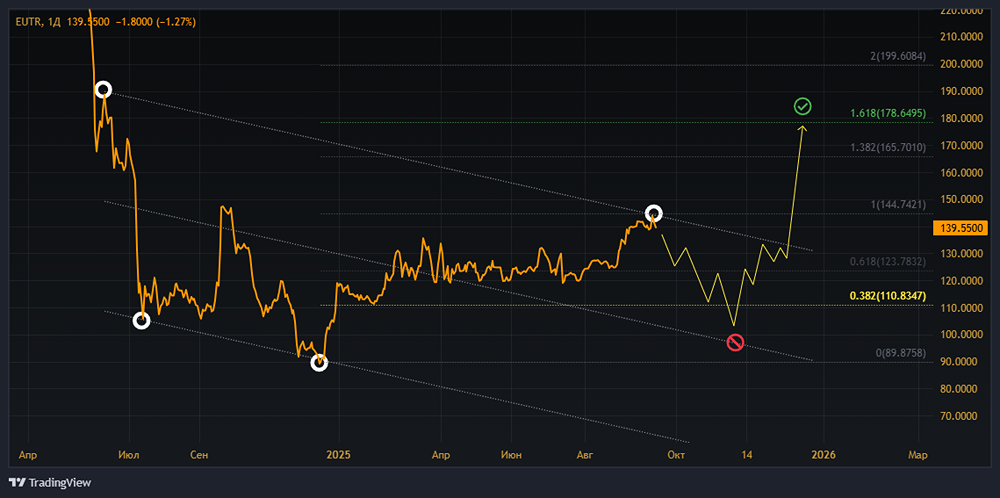The width and height of the screenshot is (1000, 498).
Task: Select the 0(89.8758) Fibonacci label
Action: click(899, 352)
